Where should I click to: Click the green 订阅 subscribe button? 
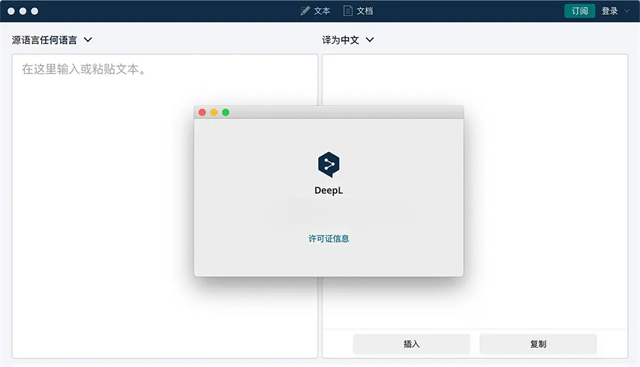point(579,11)
